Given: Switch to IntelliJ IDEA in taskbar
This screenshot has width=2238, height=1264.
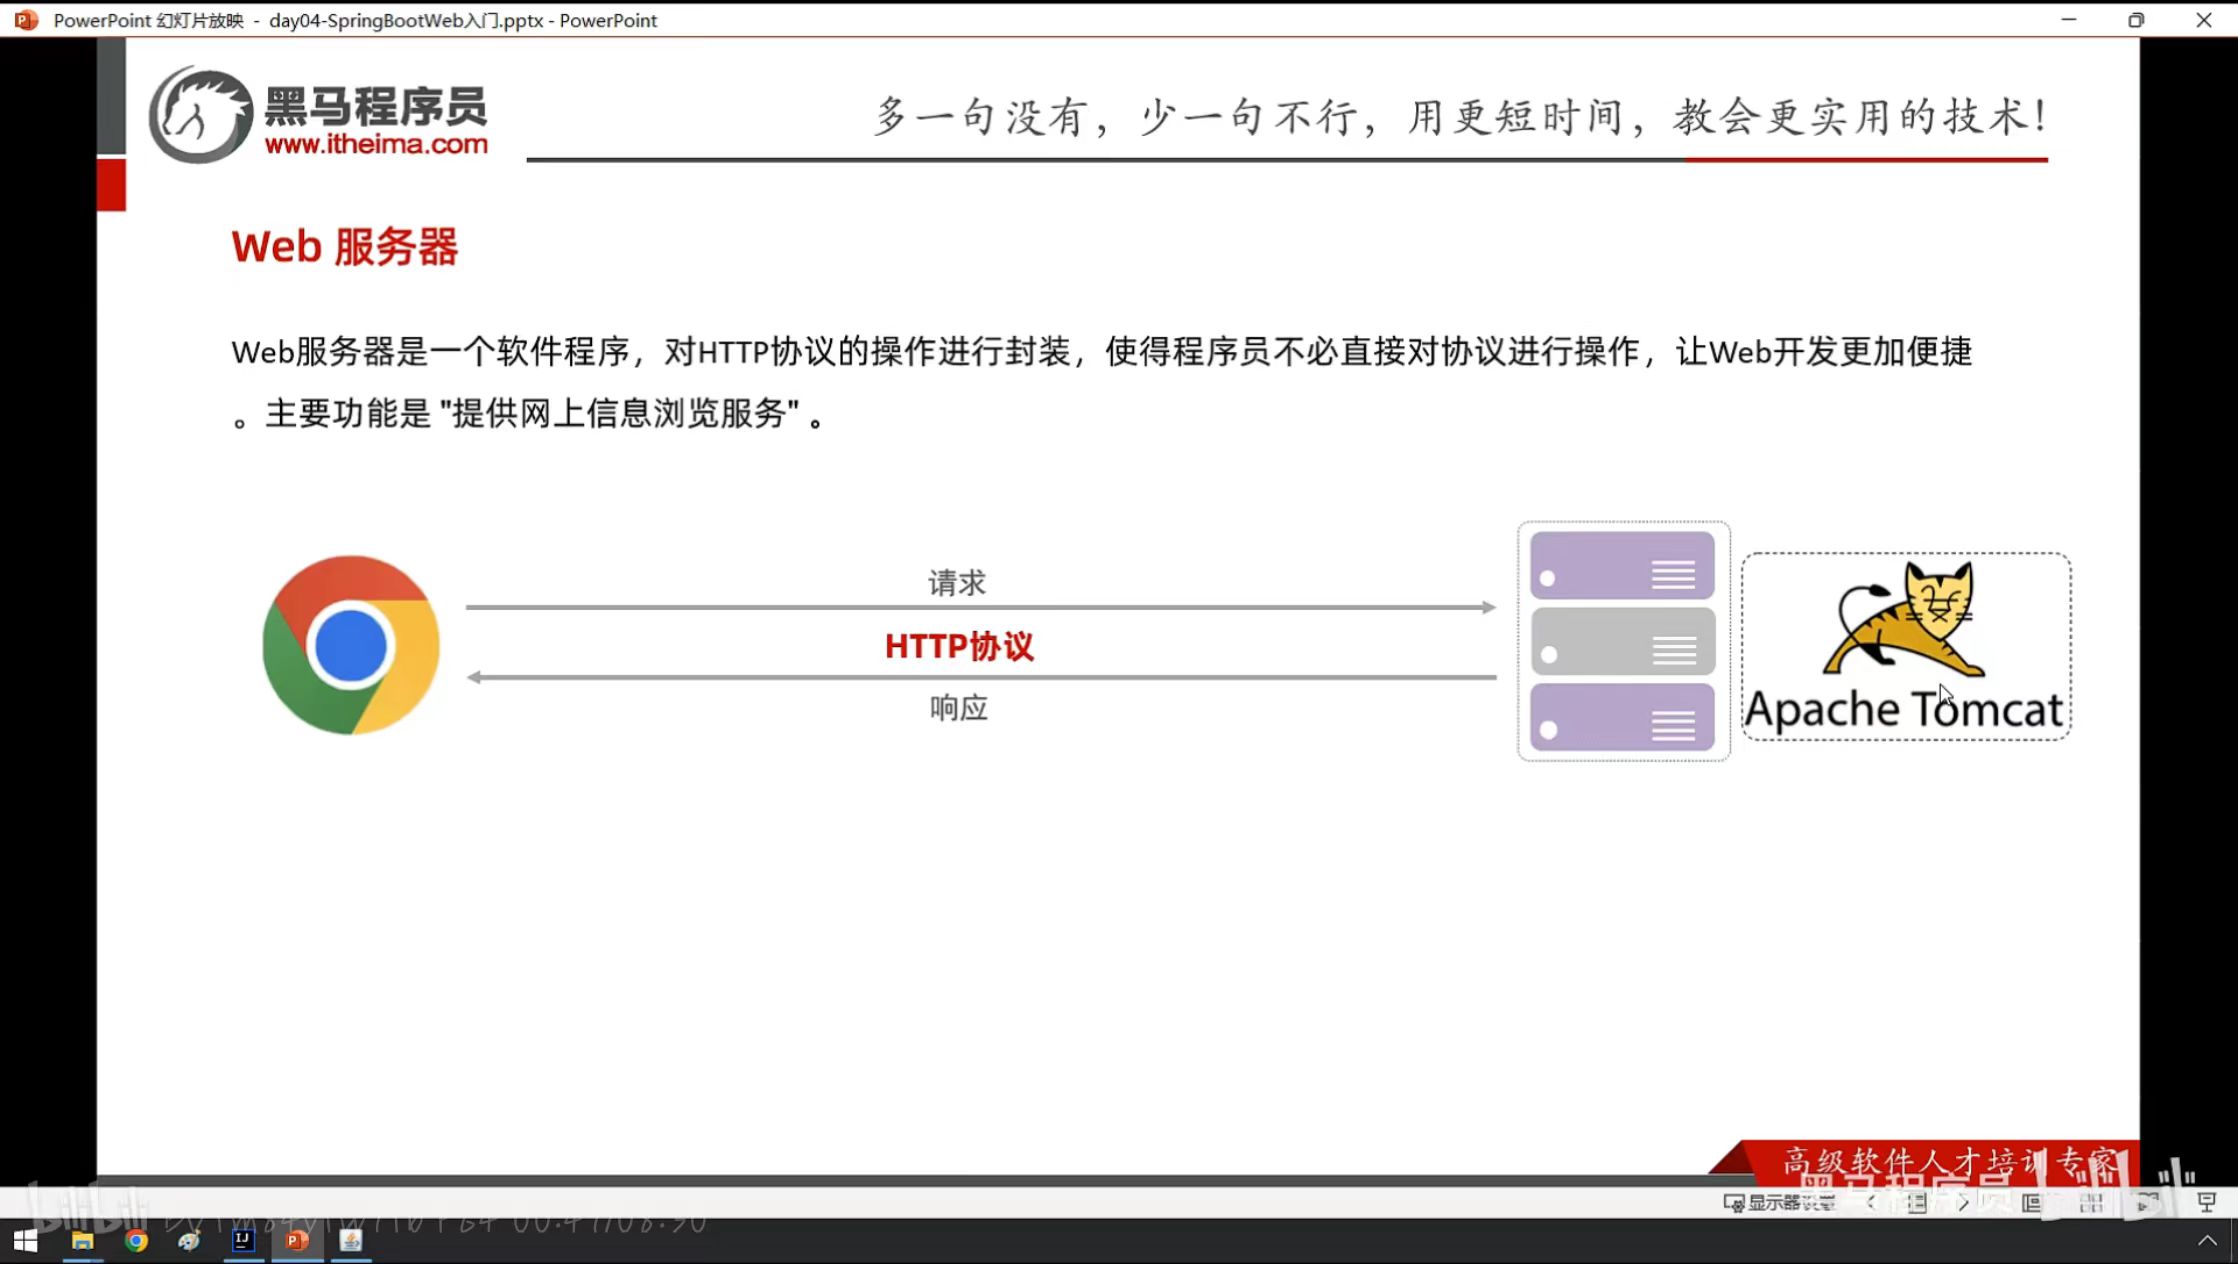Looking at the screenshot, I should pos(243,1241).
